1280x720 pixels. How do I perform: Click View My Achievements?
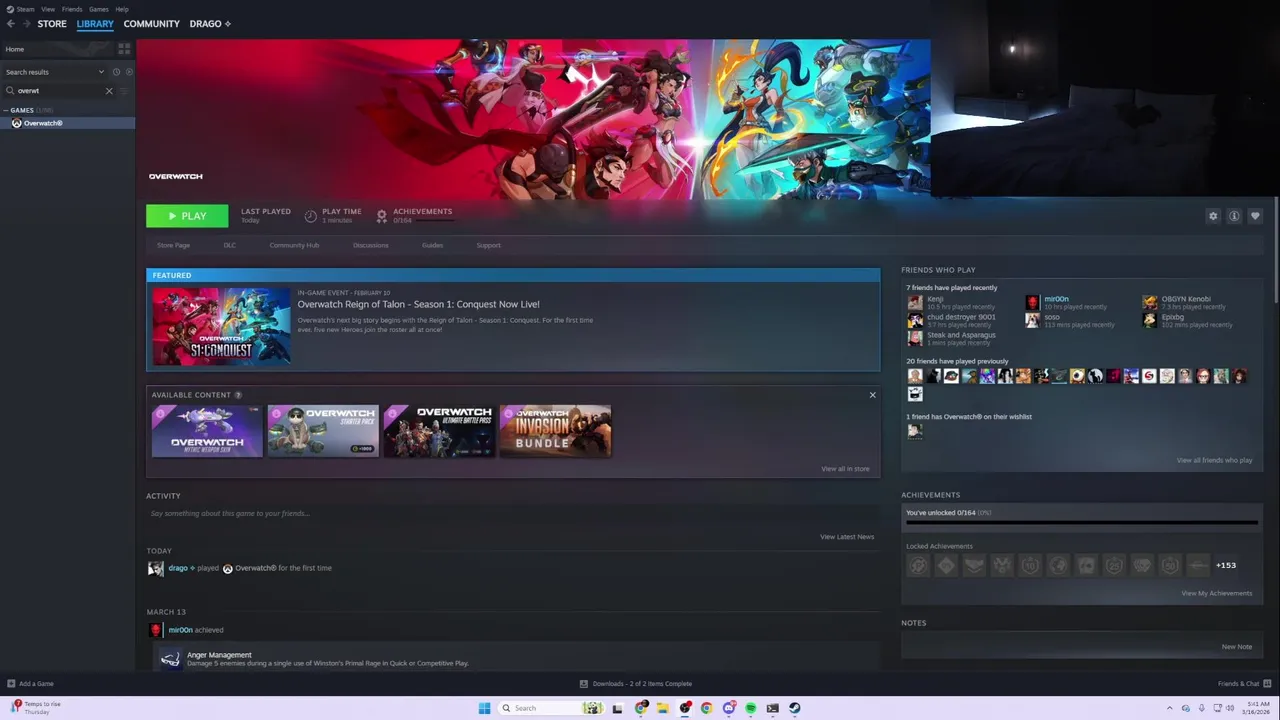coord(1216,593)
